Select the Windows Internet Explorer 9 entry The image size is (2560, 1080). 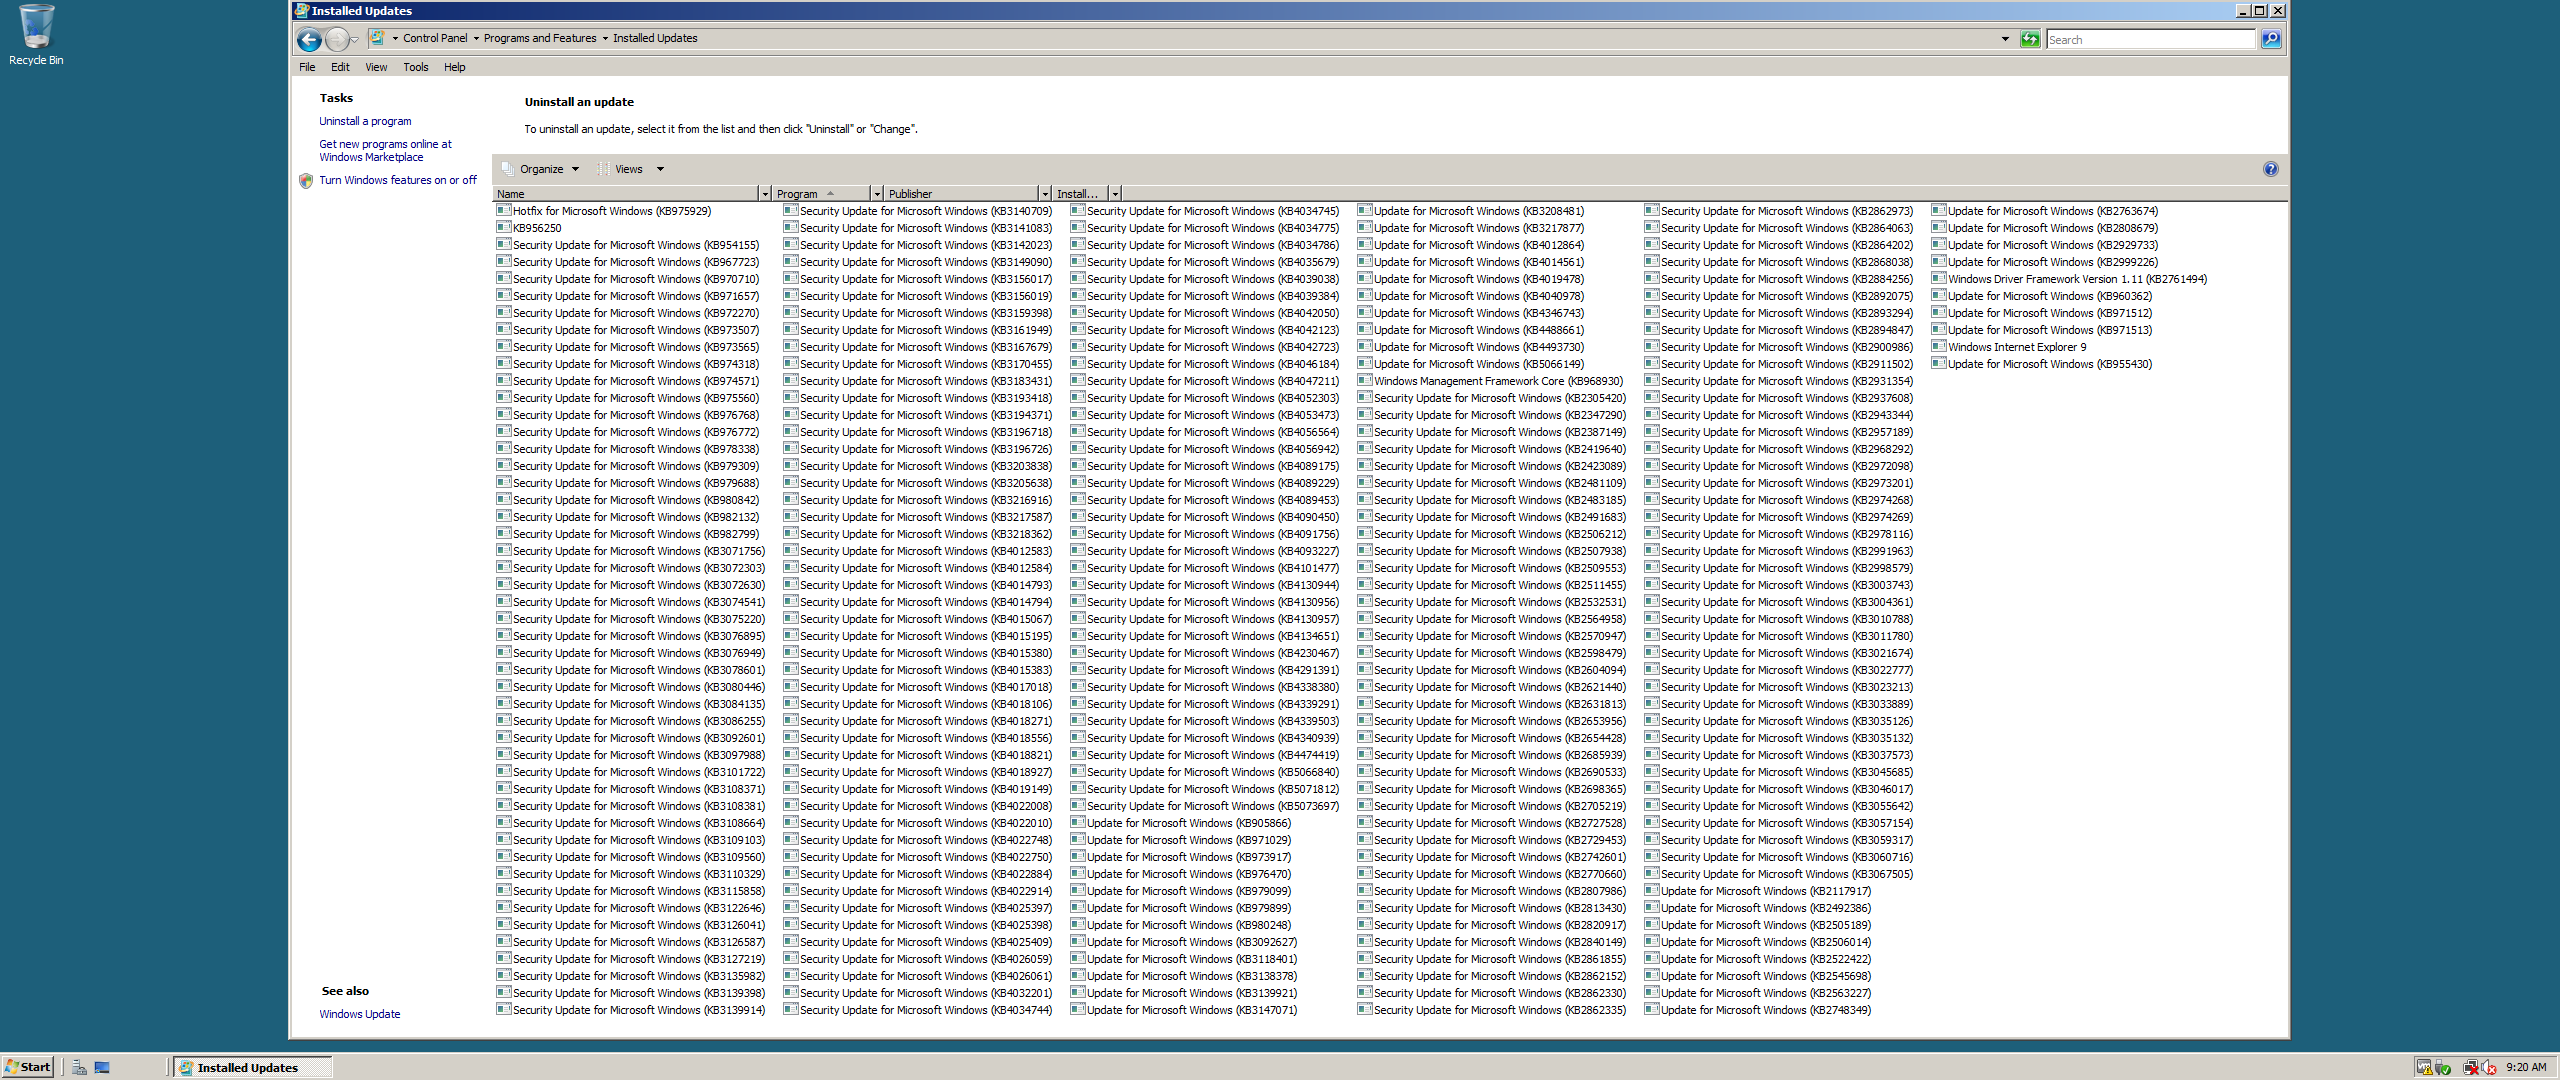point(2016,347)
